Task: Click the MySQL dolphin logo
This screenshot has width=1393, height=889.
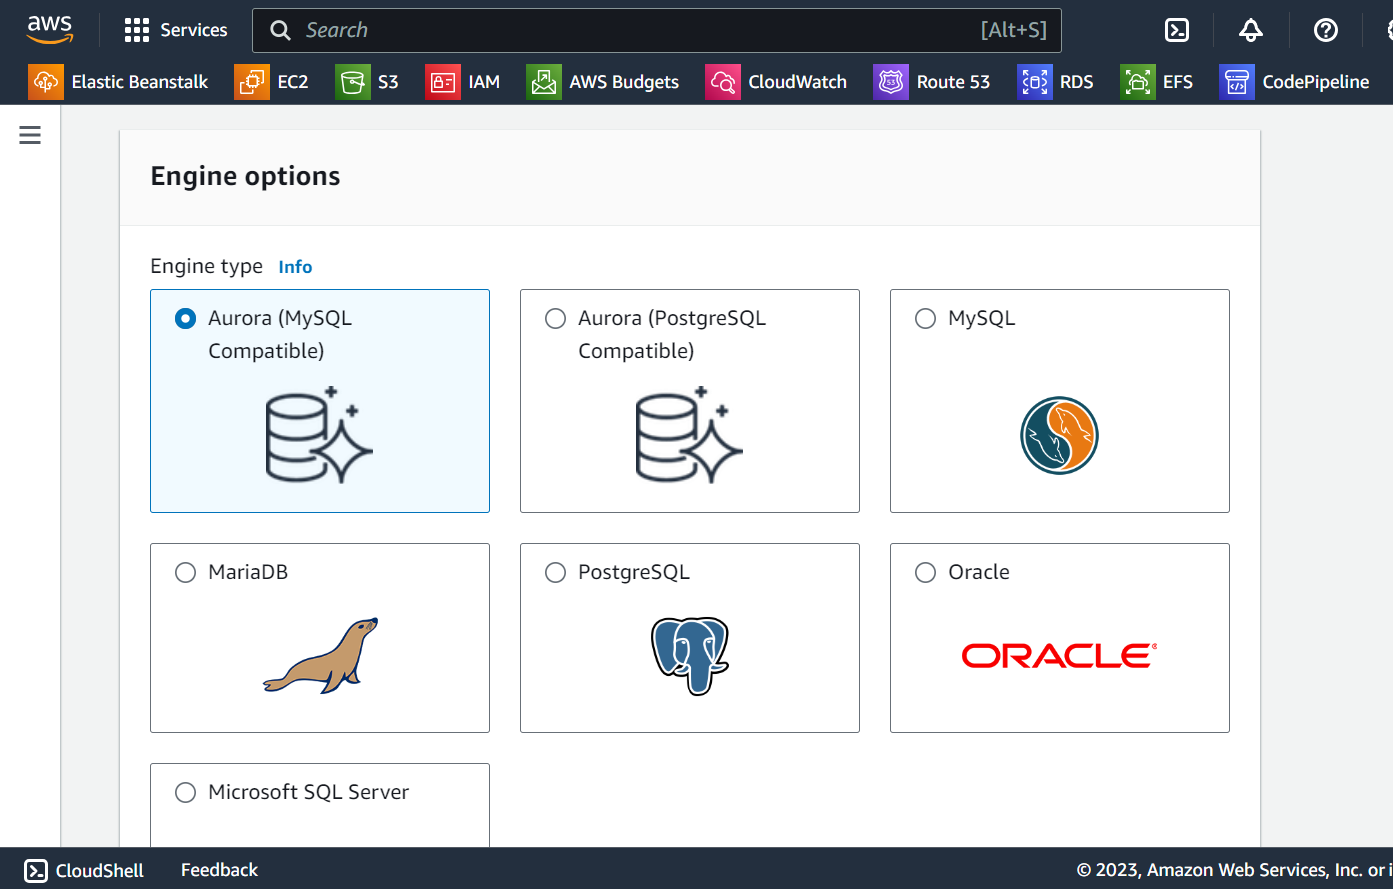Action: [1060, 435]
